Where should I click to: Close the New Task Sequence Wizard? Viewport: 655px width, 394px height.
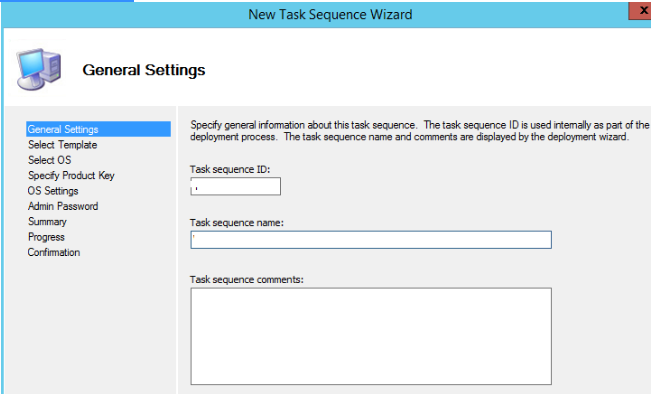click(641, 11)
